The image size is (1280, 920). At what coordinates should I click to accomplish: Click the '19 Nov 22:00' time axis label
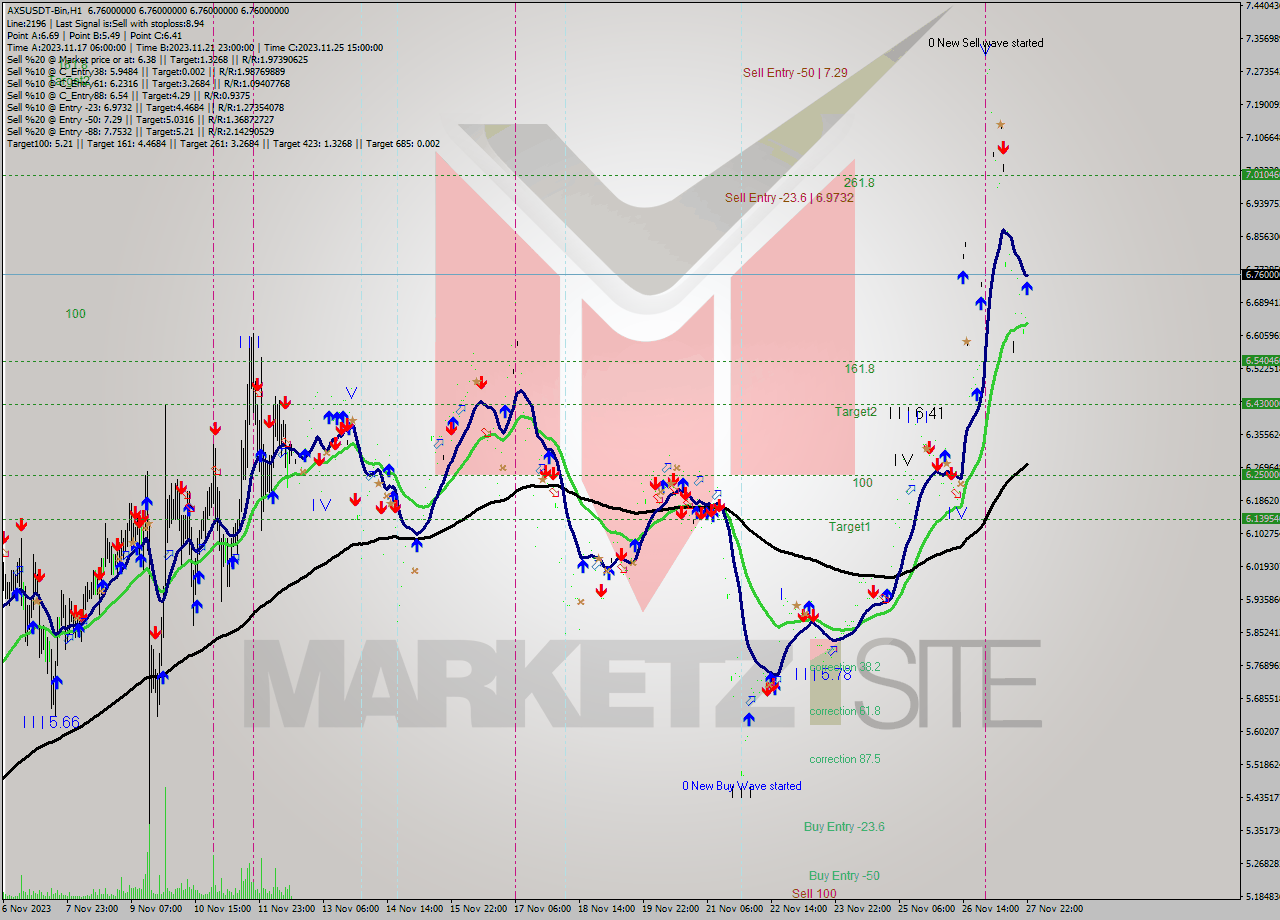coord(671,909)
